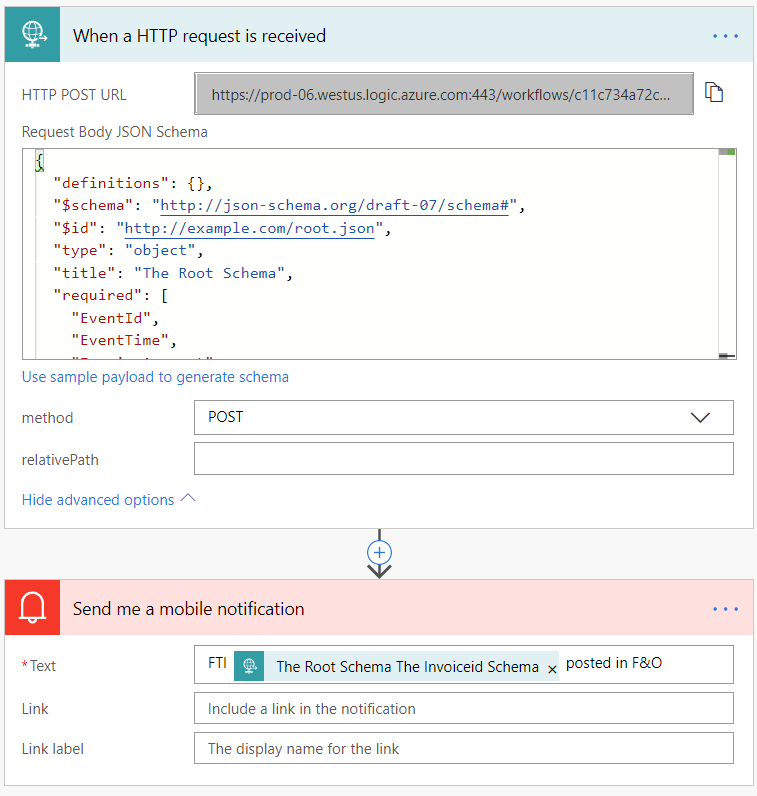Click the HTTP request trigger globe icon
757x796 pixels.
click(x=32, y=35)
